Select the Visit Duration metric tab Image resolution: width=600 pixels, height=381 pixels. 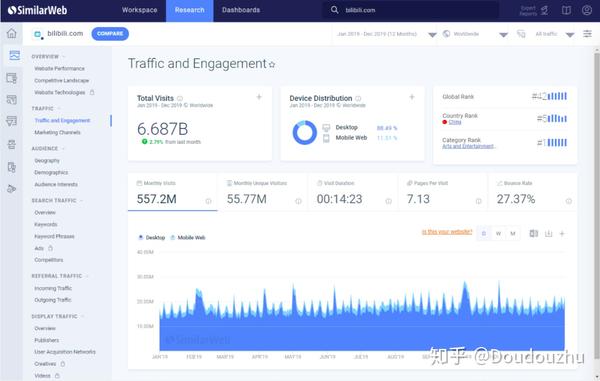(x=352, y=192)
